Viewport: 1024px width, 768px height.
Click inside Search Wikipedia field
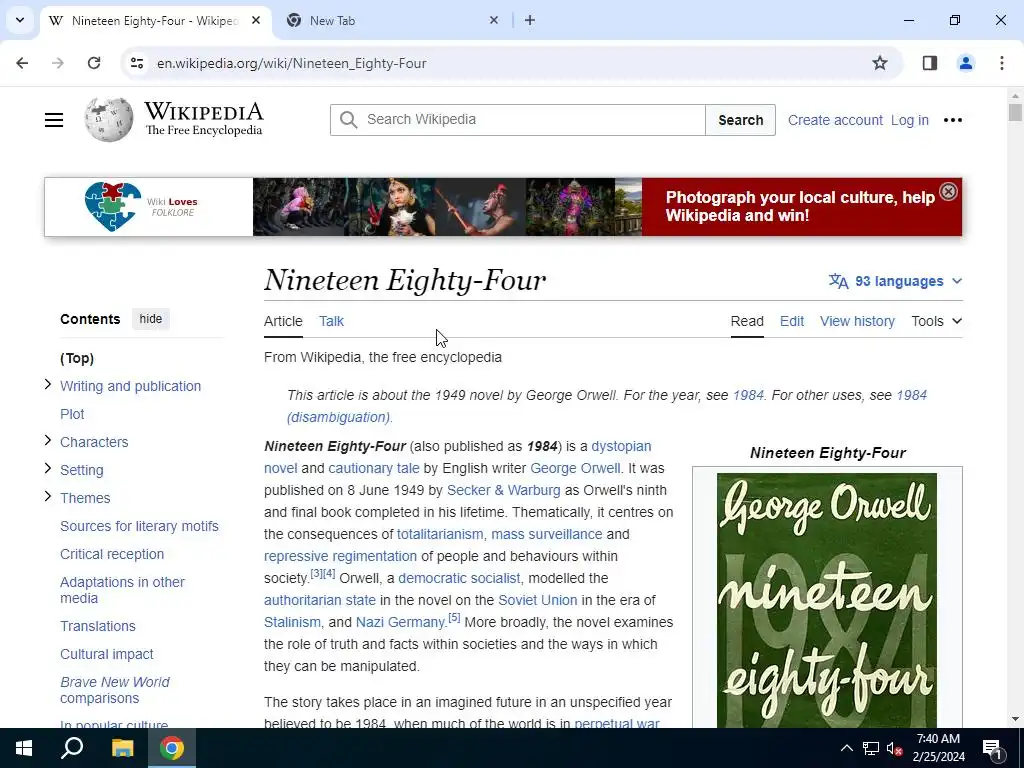pyautogui.click(x=517, y=120)
